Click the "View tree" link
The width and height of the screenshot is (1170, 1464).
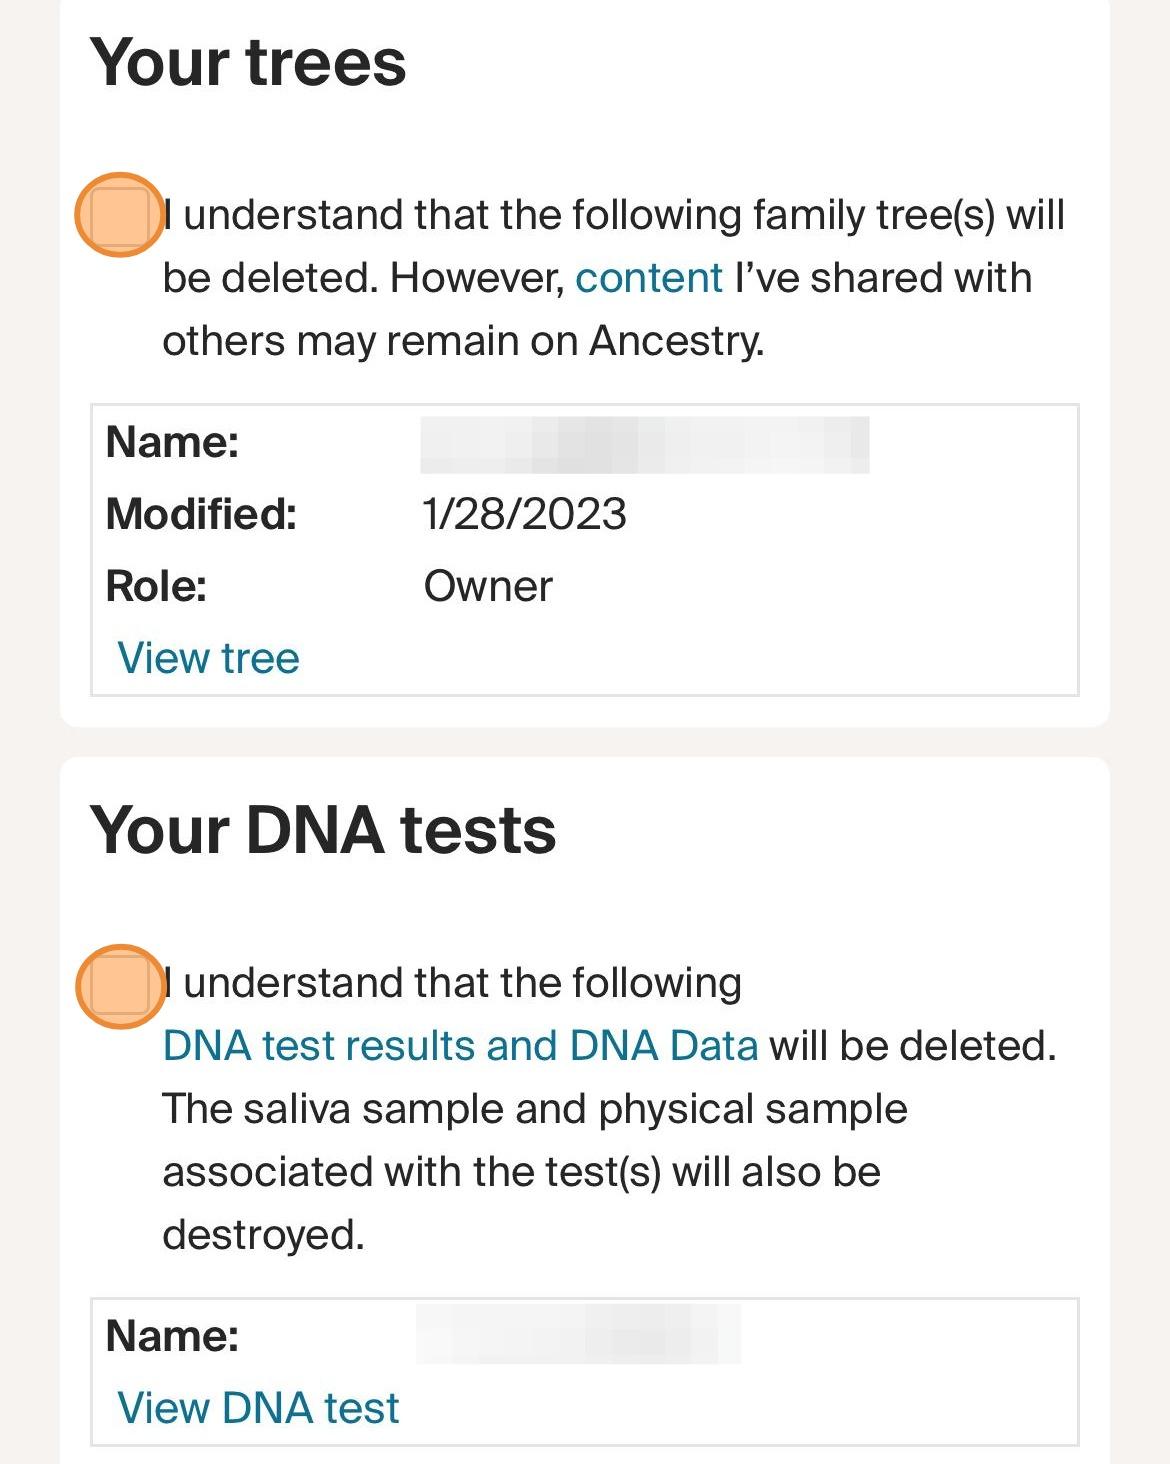pyautogui.click(x=208, y=658)
